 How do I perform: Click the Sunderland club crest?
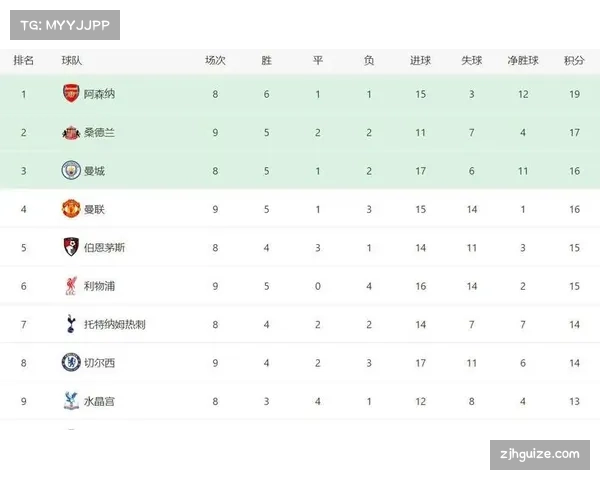pyautogui.click(x=71, y=132)
